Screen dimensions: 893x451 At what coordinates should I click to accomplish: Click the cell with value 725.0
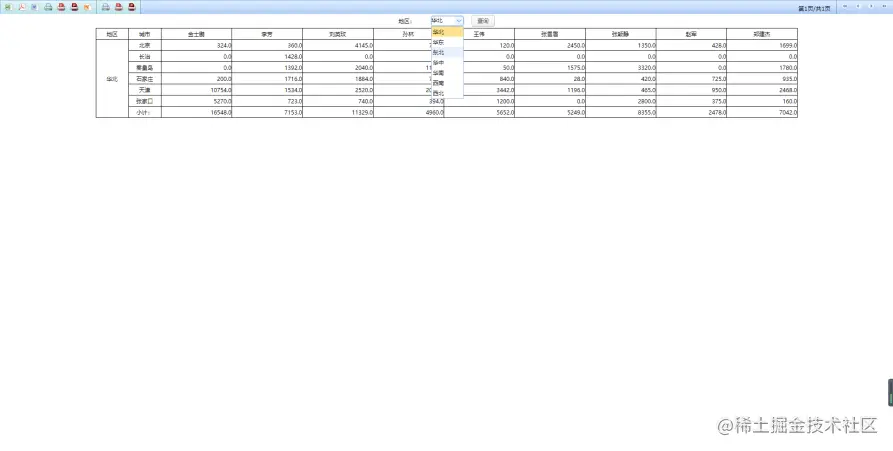(x=691, y=79)
